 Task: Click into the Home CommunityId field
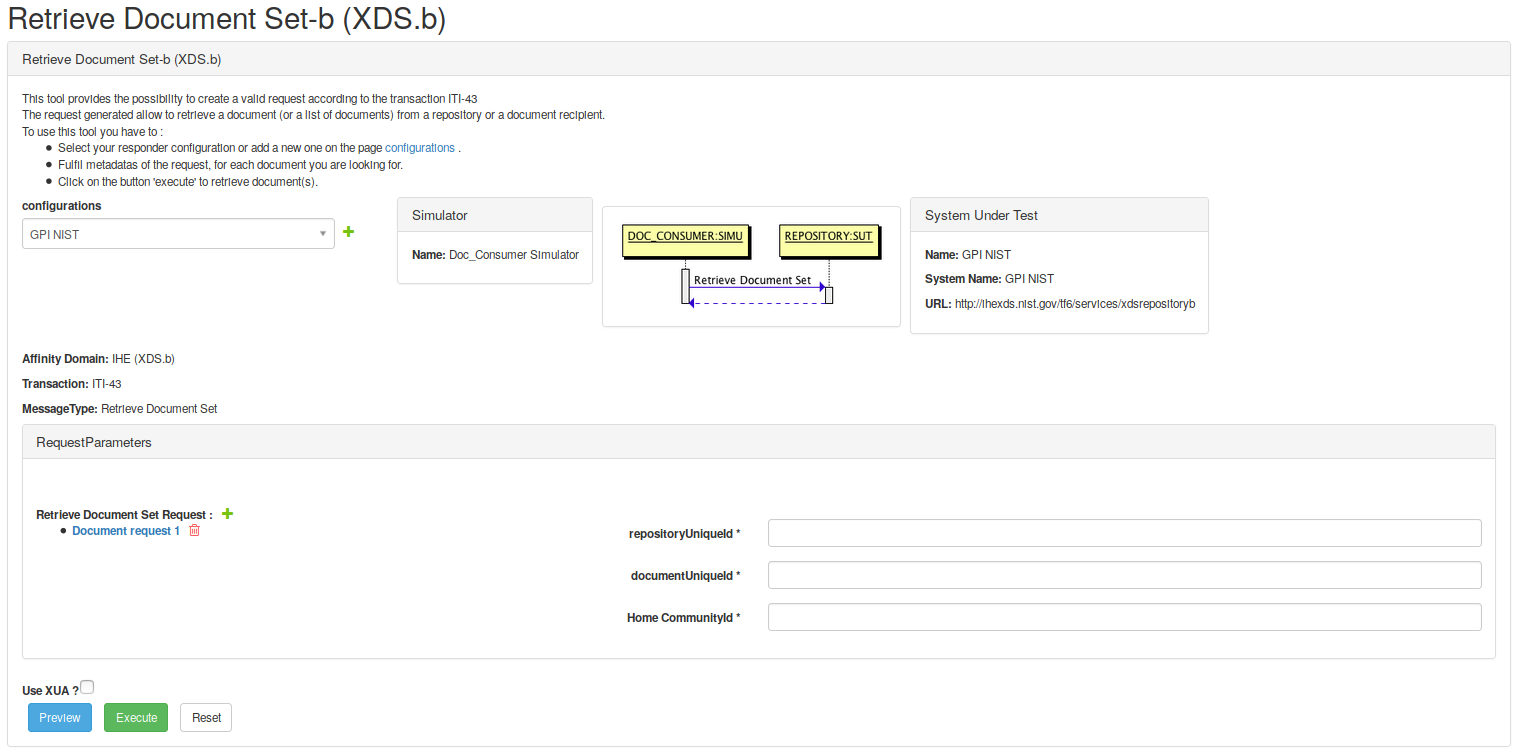pyautogui.click(x=1124, y=618)
